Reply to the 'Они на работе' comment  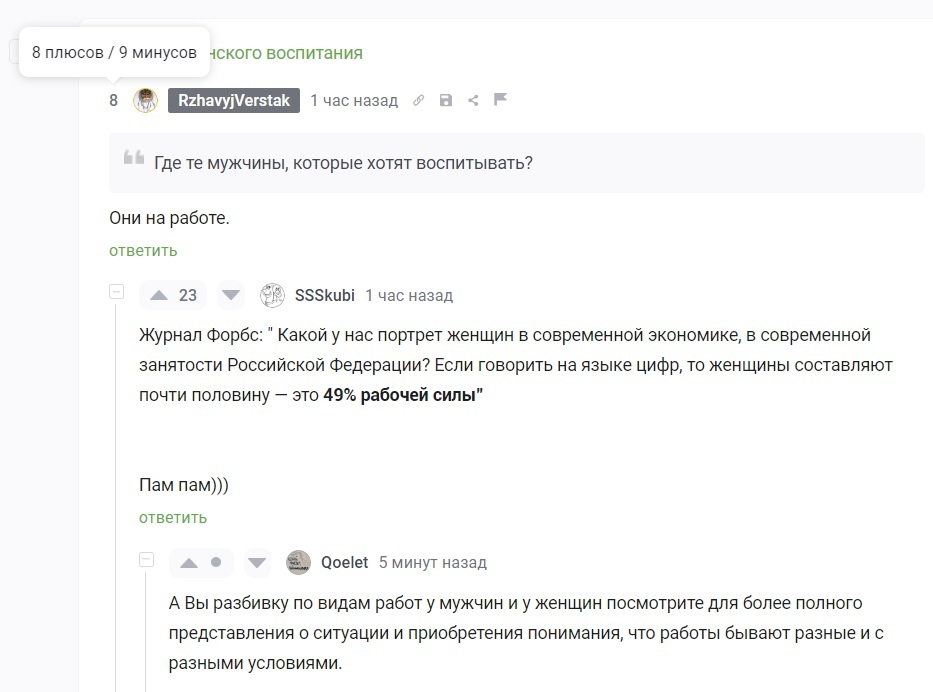pos(143,251)
